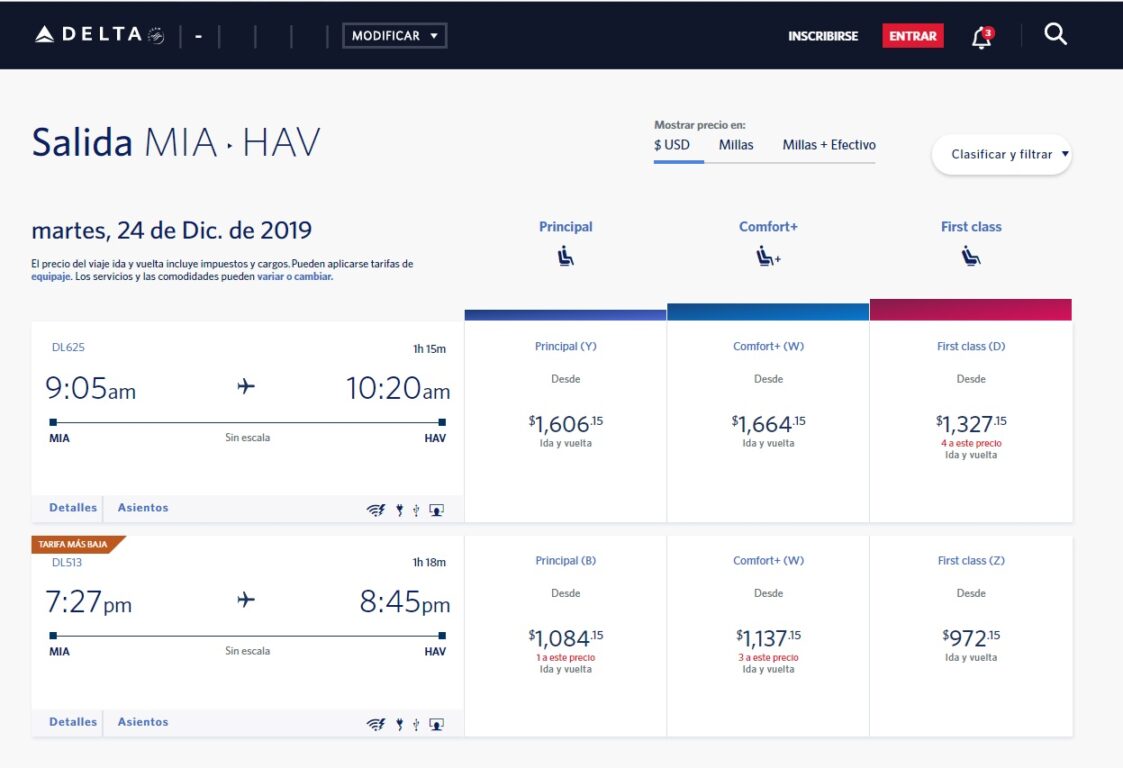Click Wi-Fi icon for flight DL513
Image resolution: width=1123 pixels, height=768 pixels.
click(x=376, y=724)
